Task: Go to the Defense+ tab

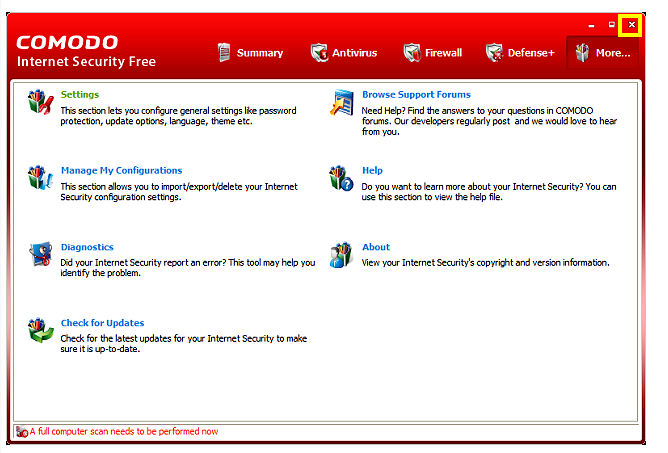Action: [x=520, y=53]
